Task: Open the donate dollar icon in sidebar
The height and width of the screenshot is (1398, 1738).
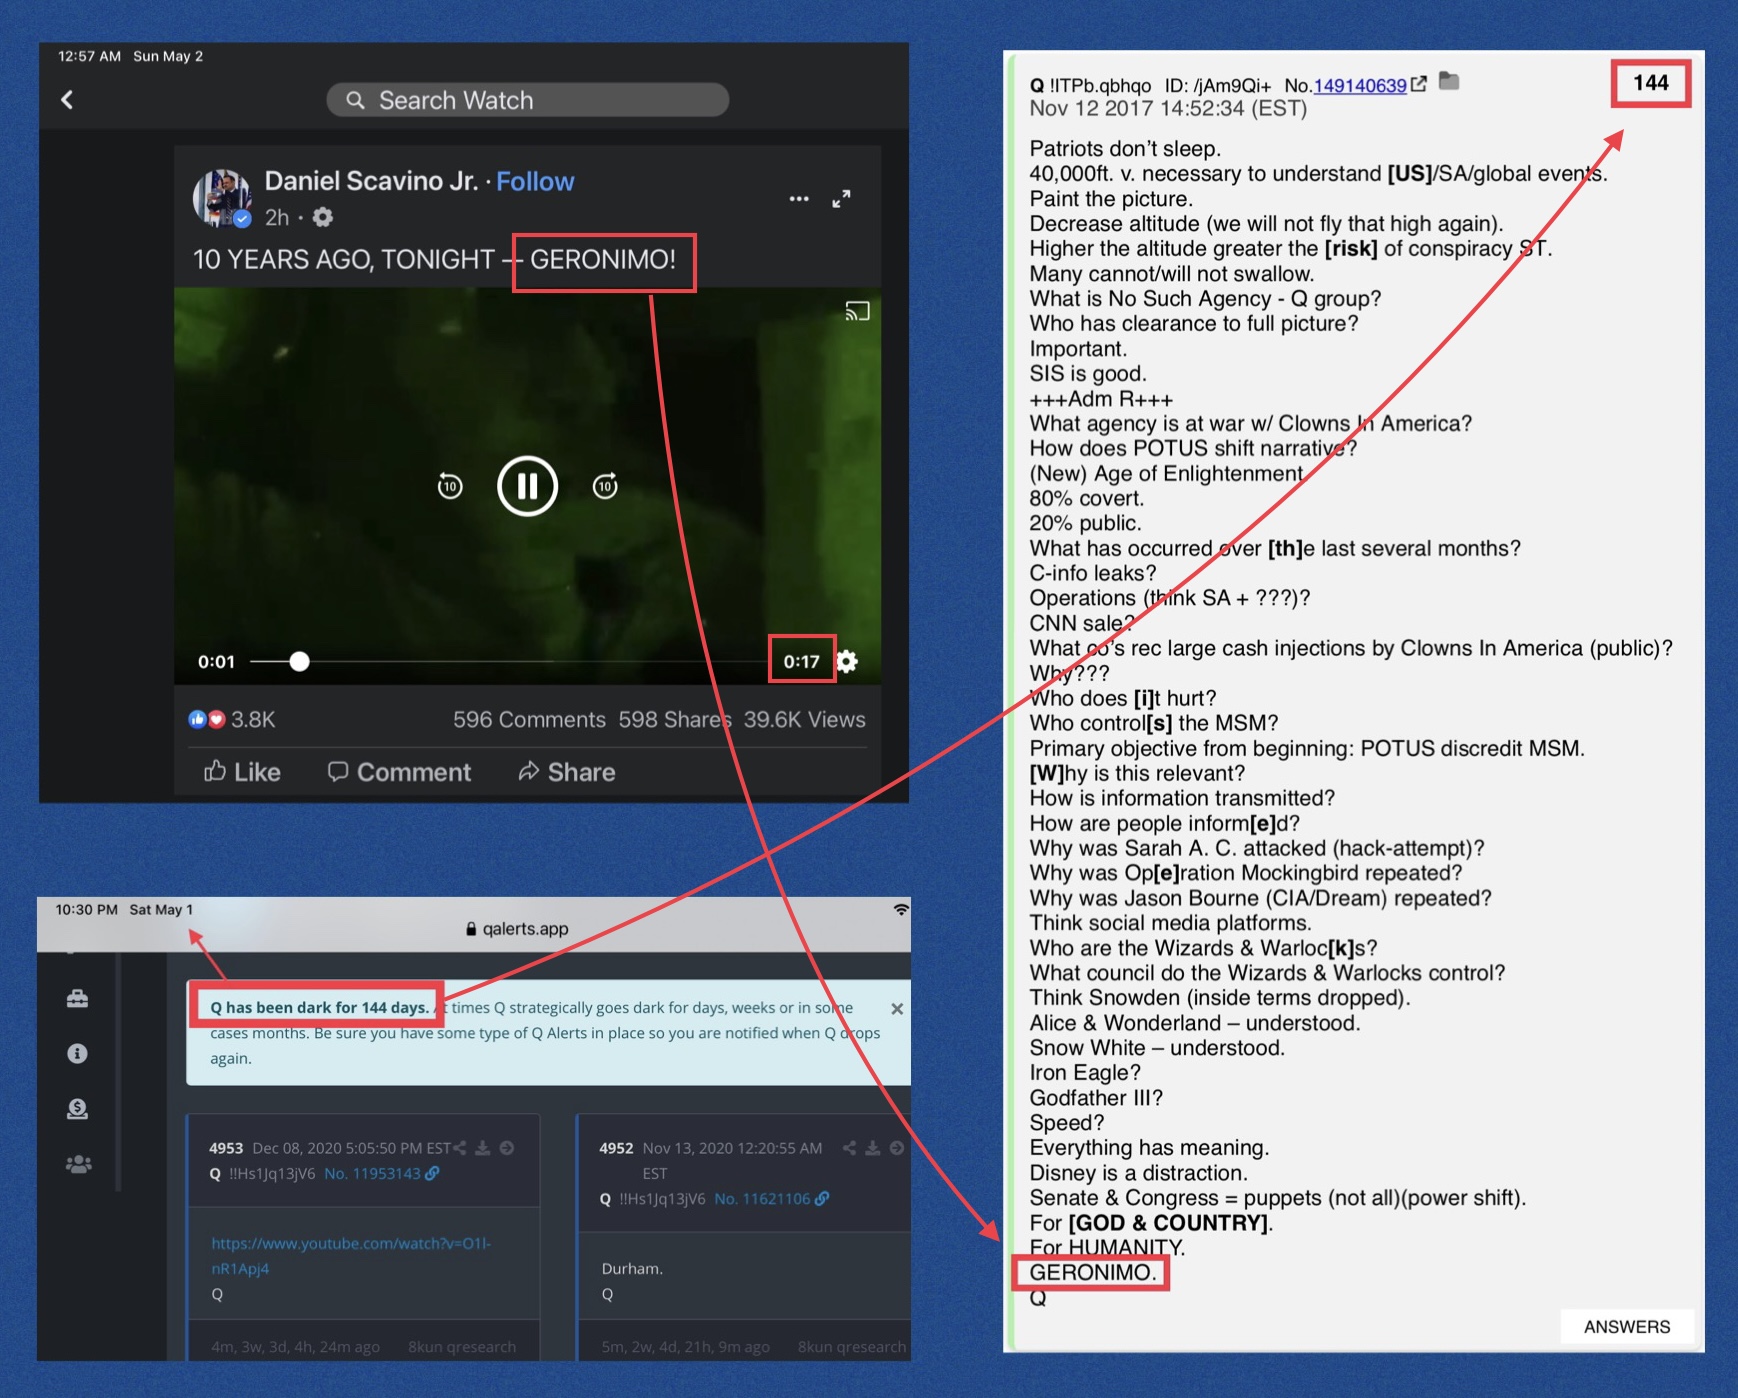Action: (x=77, y=1108)
